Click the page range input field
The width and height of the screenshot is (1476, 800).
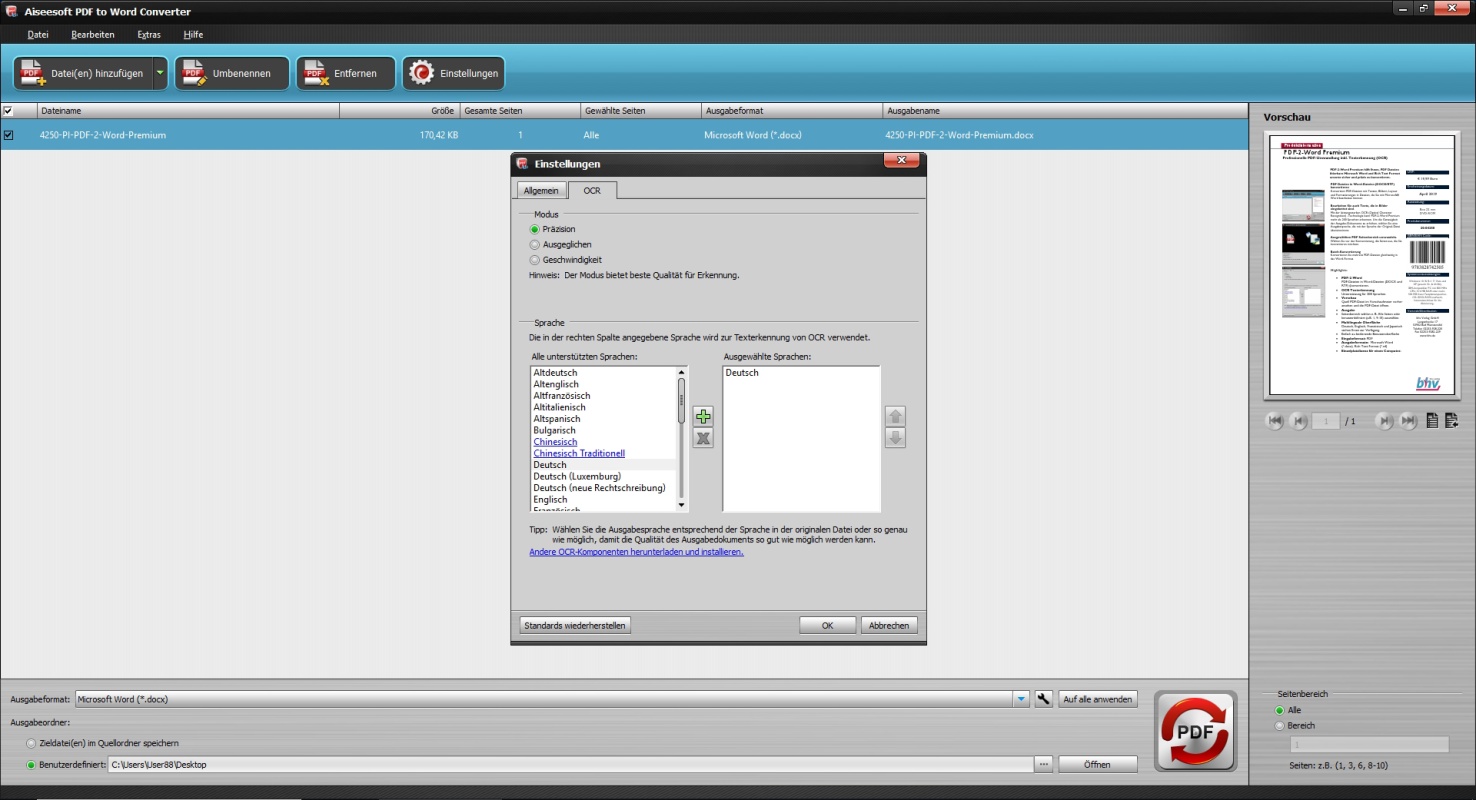(1368, 744)
